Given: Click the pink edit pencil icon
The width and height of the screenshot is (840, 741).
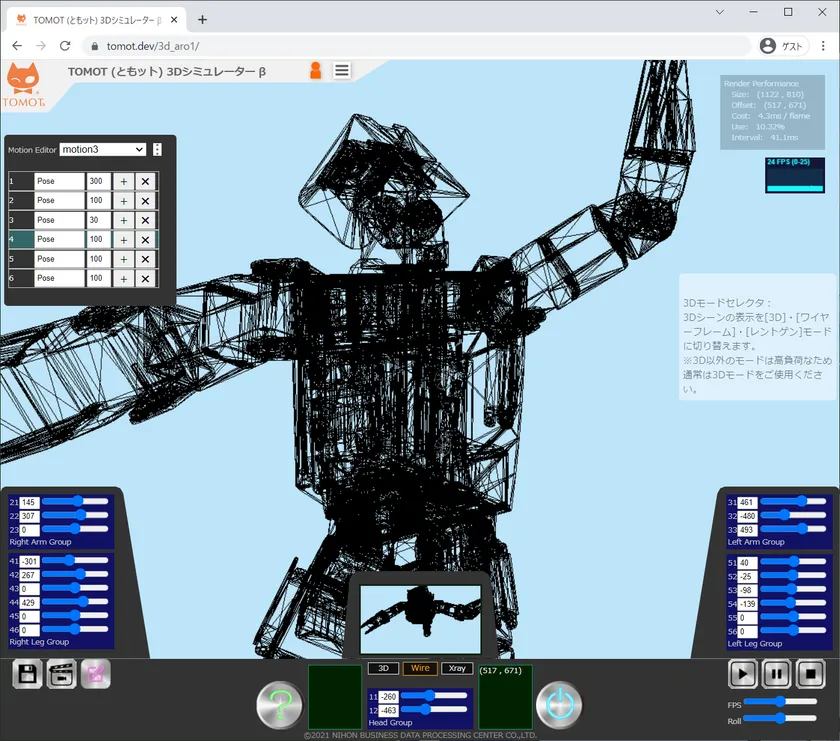Looking at the screenshot, I should pyautogui.click(x=96, y=674).
